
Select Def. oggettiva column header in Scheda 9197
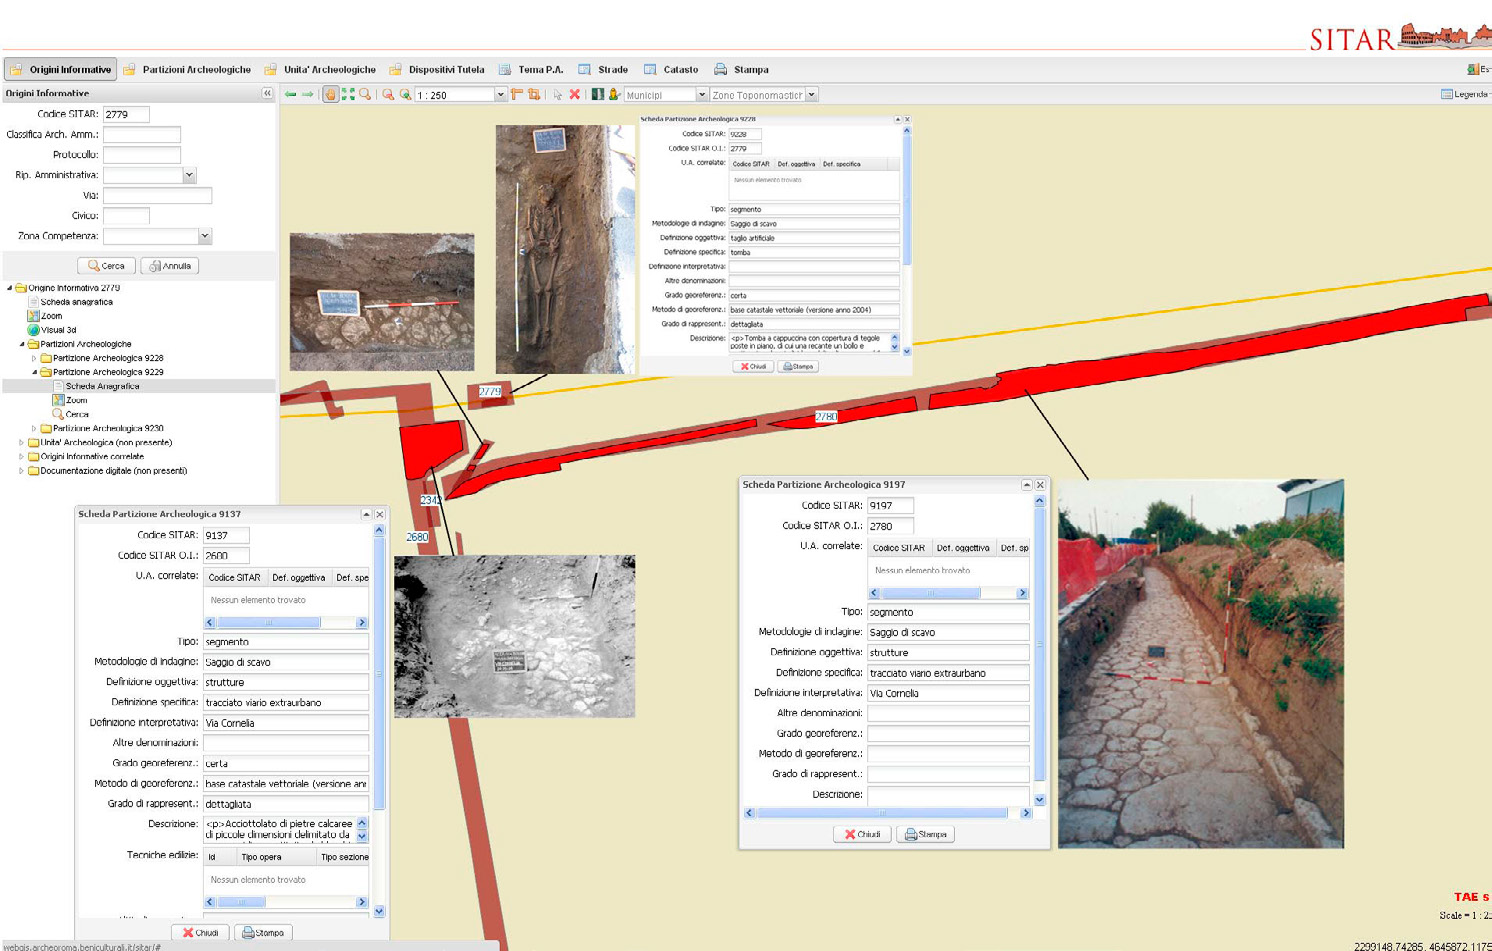tap(963, 548)
